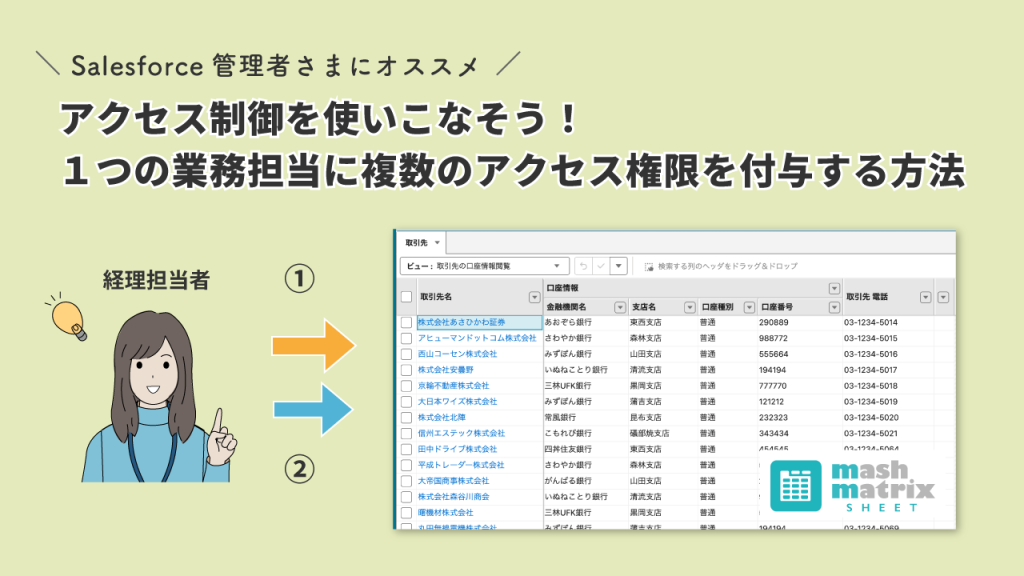This screenshot has width=1024, height=576.
Task: Go to the 京輪不動産株式会社 record
Action: coord(453,386)
